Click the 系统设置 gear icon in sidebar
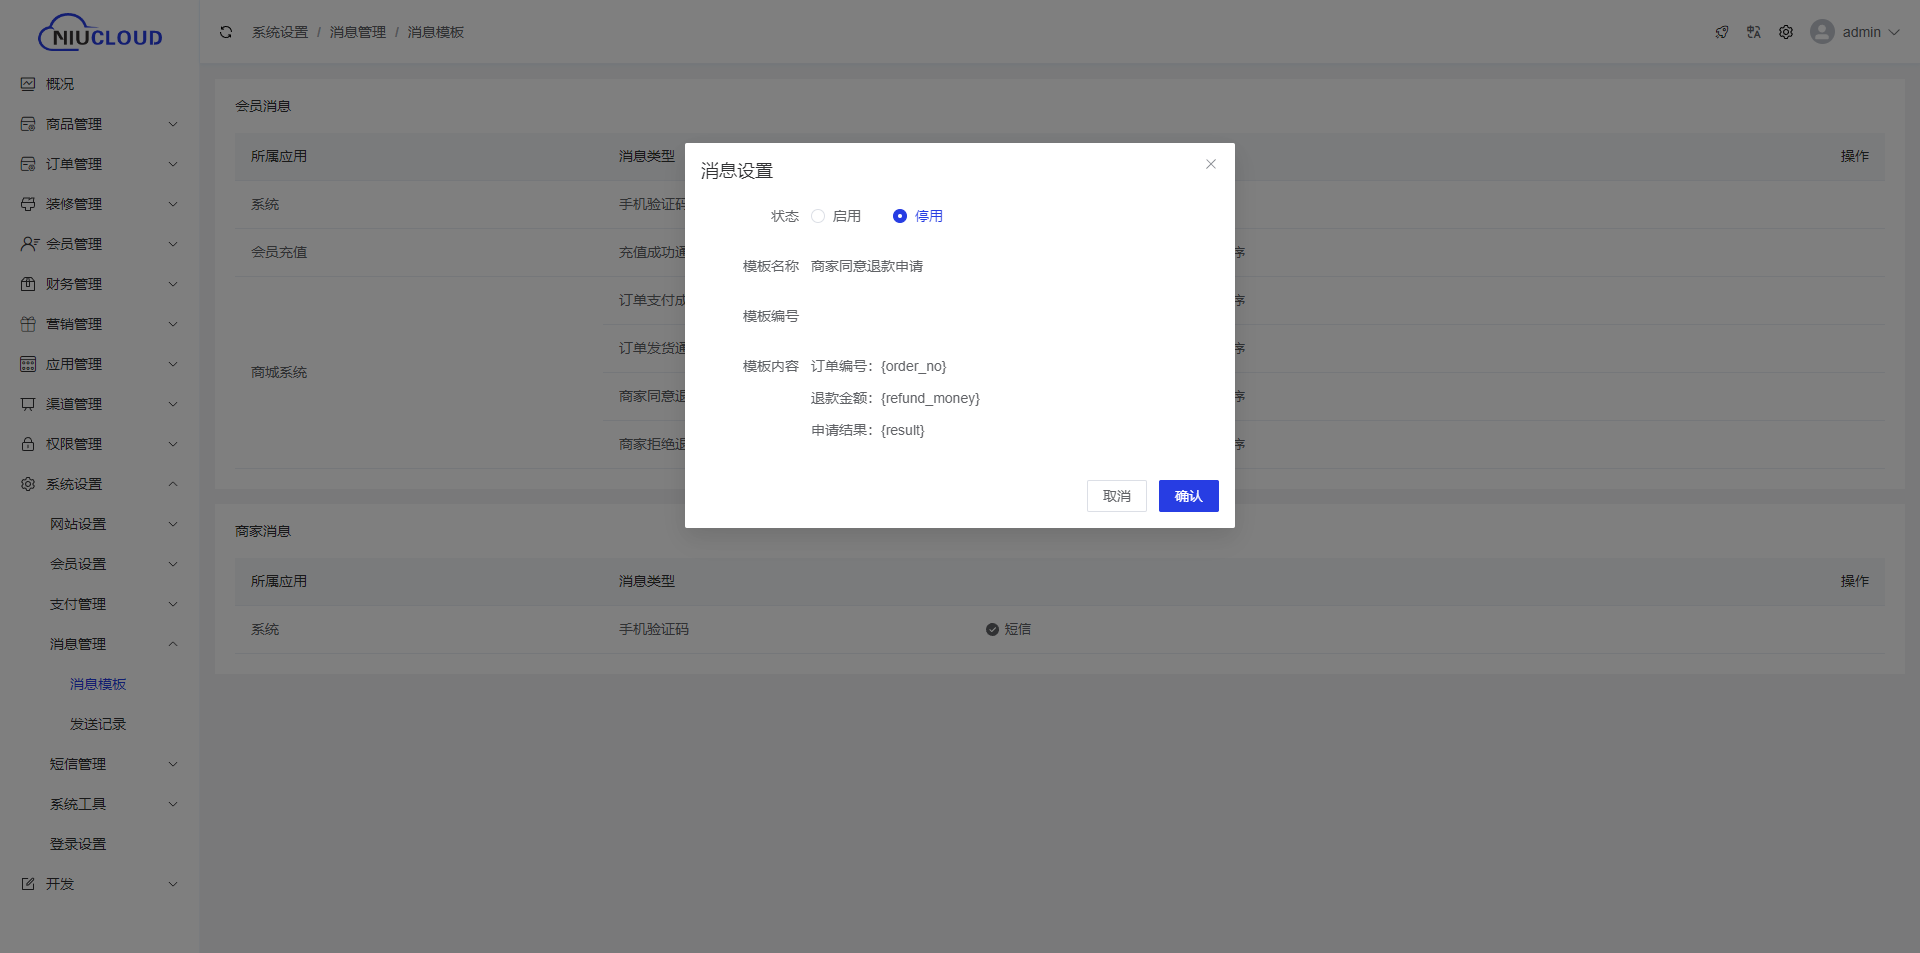This screenshot has width=1920, height=953. (x=28, y=484)
